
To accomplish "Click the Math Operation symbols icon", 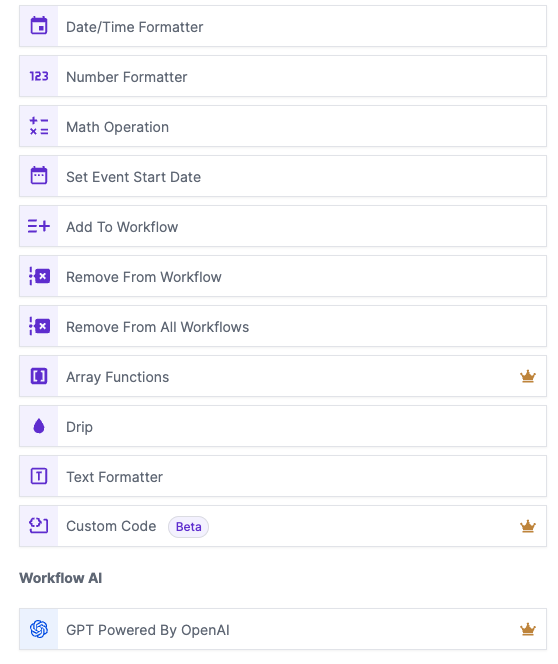I will pyautogui.click(x=39, y=126).
